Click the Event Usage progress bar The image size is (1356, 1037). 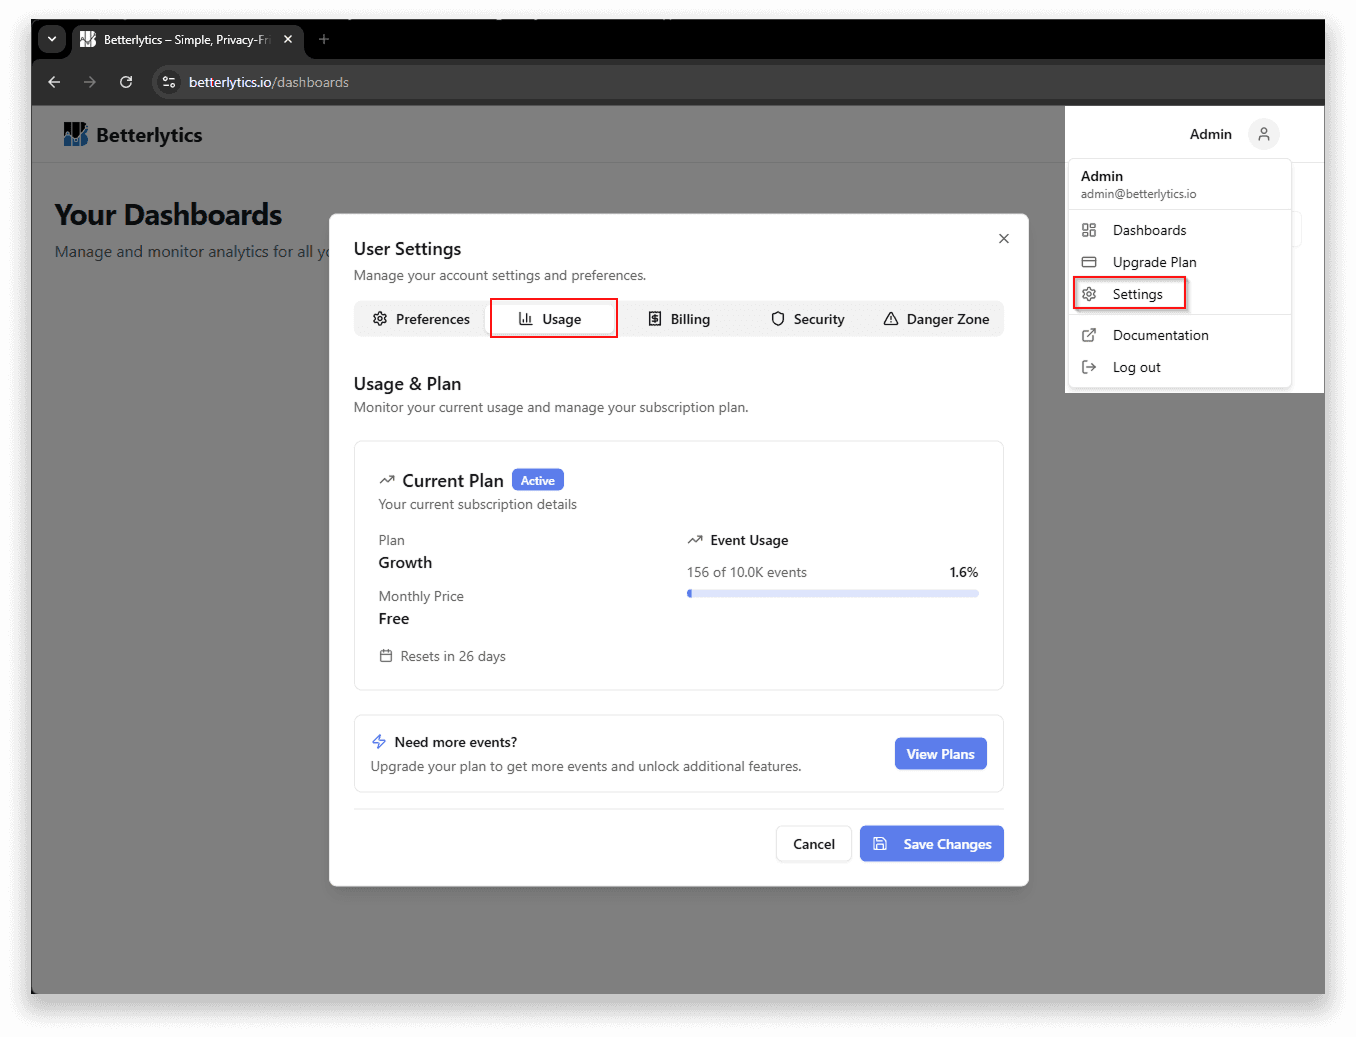click(833, 594)
